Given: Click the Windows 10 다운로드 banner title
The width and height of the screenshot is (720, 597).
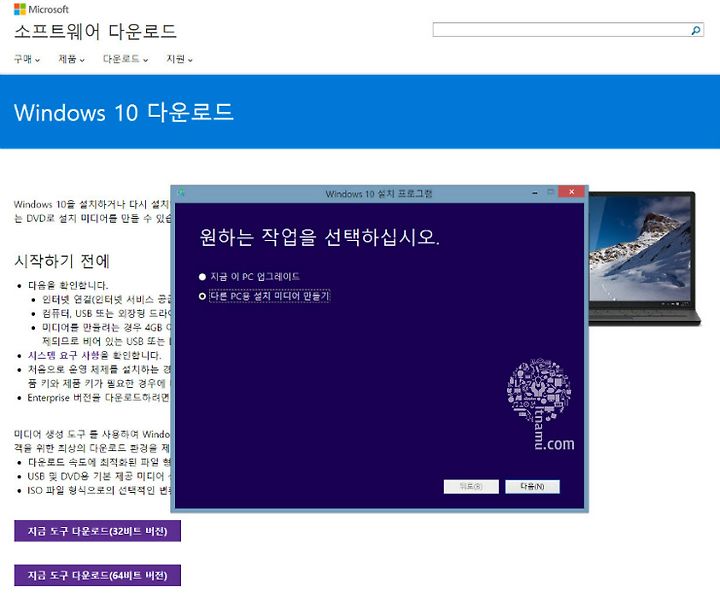Looking at the screenshot, I should coord(124,113).
